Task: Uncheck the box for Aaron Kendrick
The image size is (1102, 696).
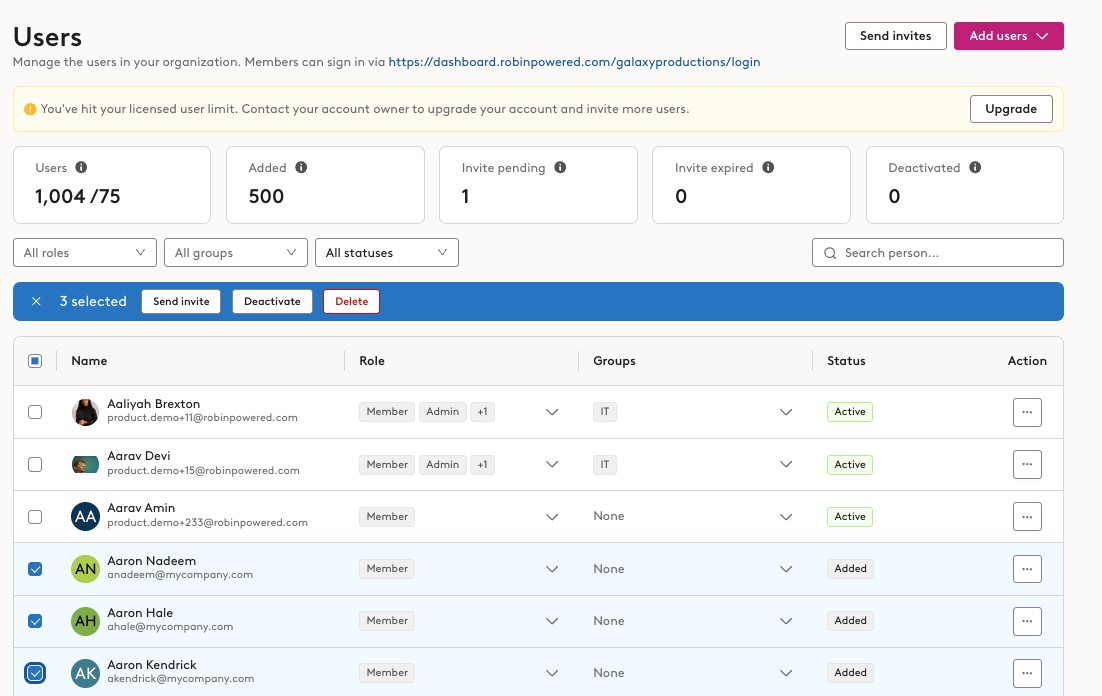Action: pos(35,673)
